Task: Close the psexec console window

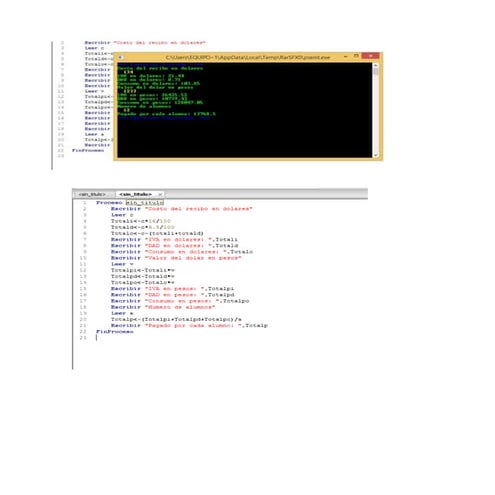Action: [370, 56]
